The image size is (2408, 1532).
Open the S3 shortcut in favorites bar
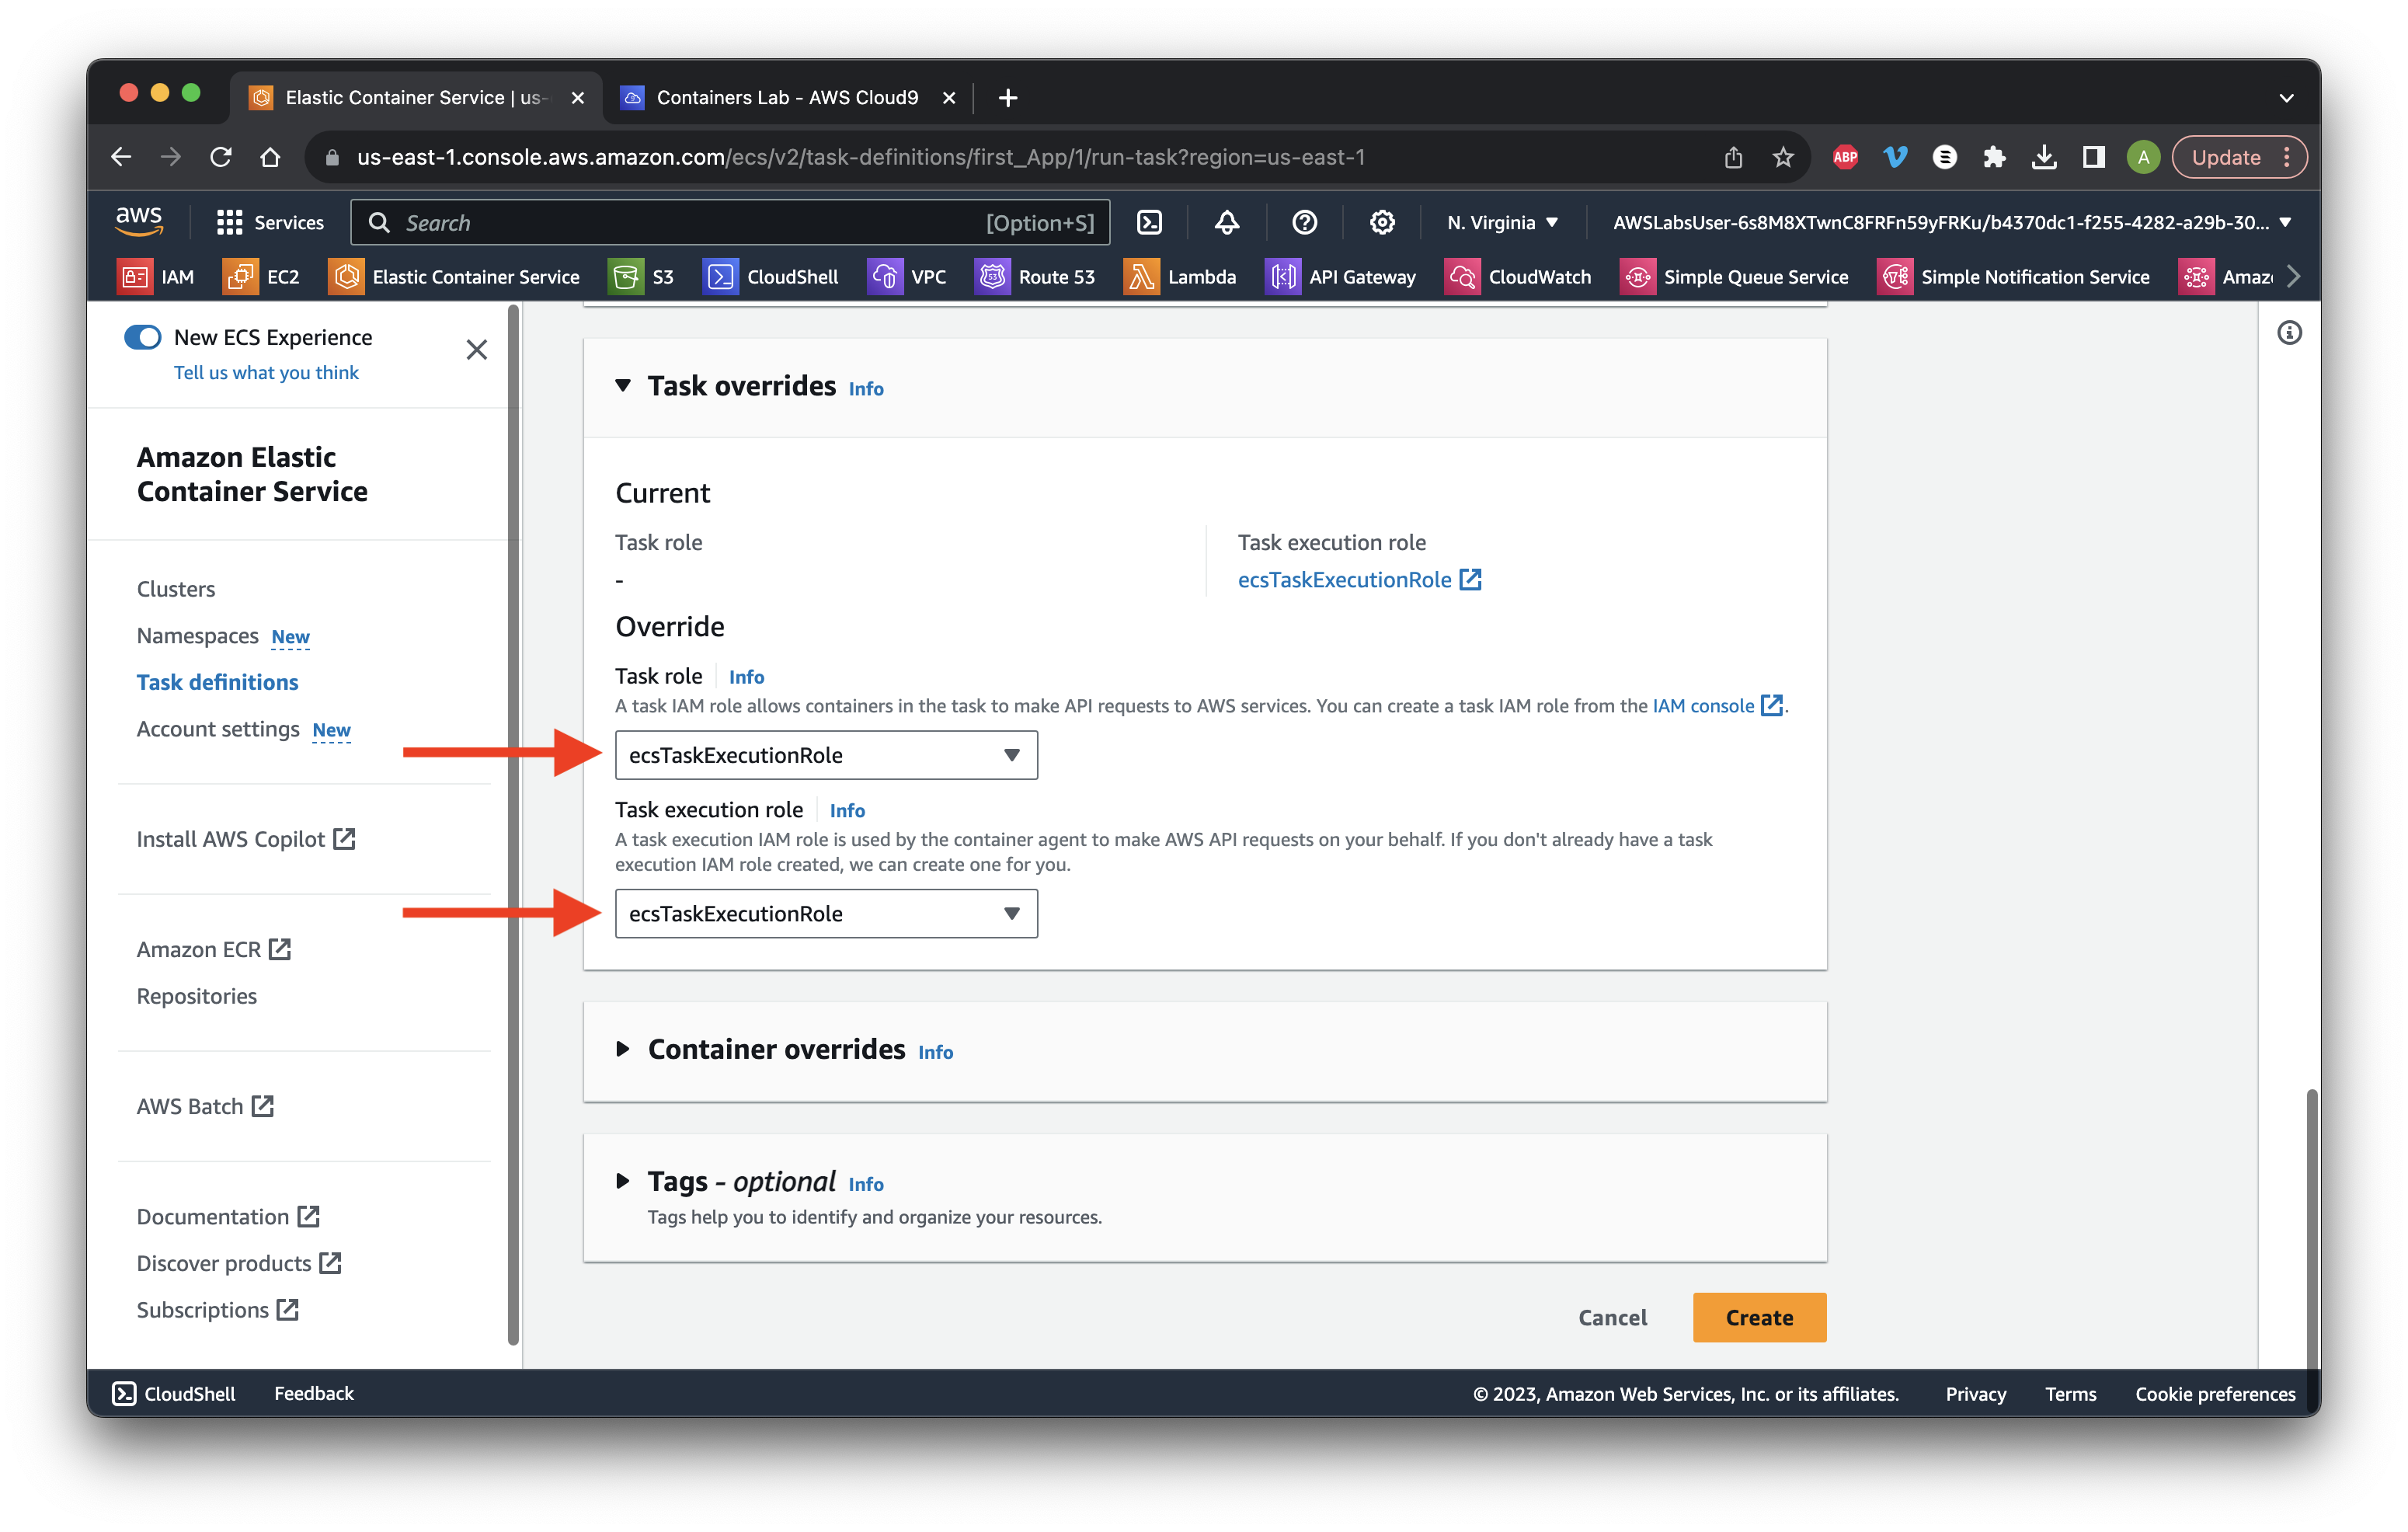[x=641, y=277]
